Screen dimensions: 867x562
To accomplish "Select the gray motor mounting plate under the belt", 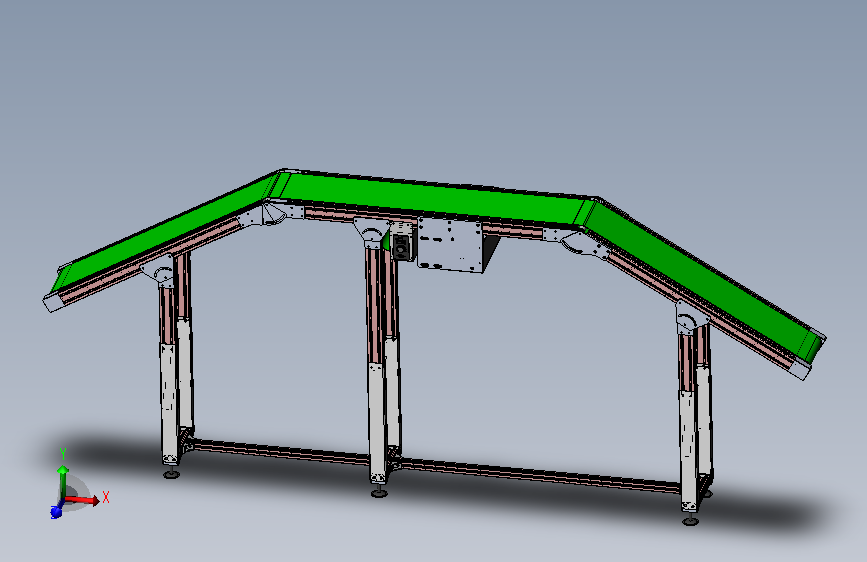I will 450,244.
